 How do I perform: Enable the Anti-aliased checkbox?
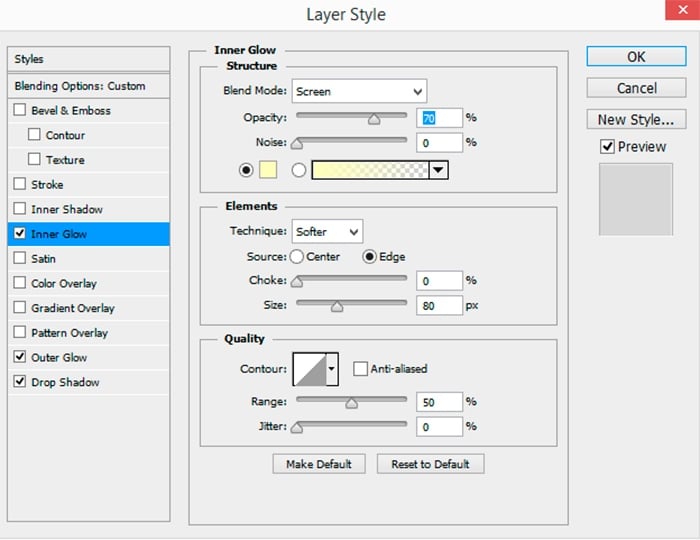pyautogui.click(x=360, y=369)
